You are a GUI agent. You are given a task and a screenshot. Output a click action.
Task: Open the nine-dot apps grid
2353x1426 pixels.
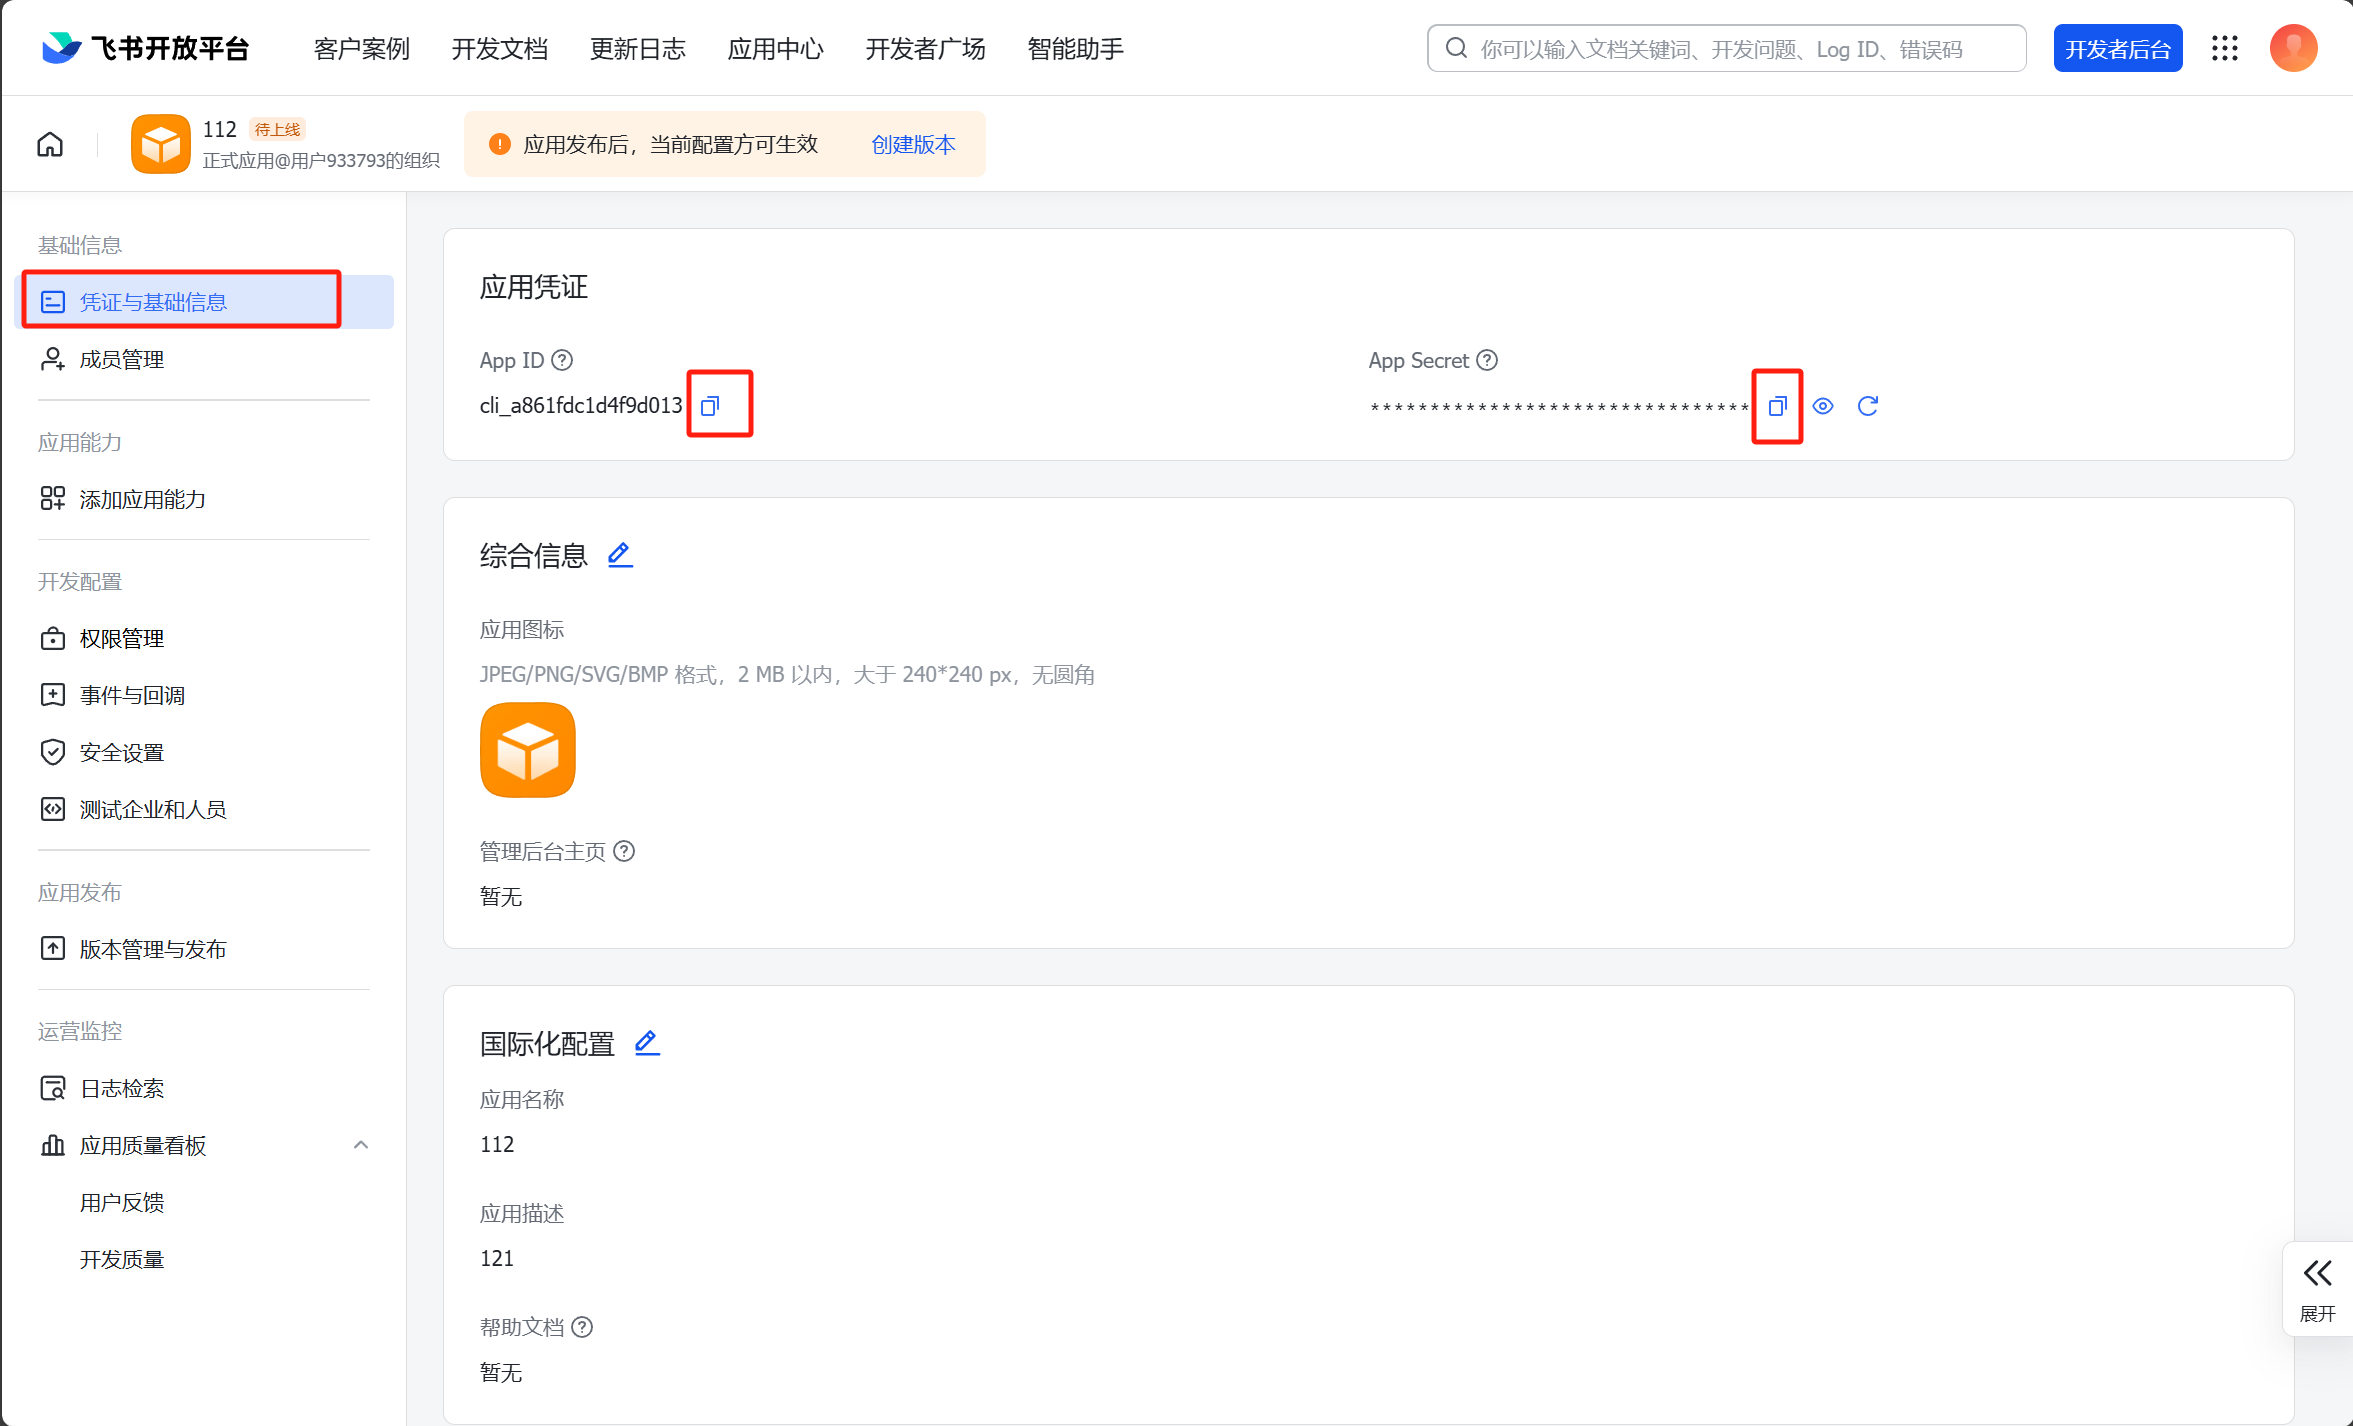pos(2225,48)
